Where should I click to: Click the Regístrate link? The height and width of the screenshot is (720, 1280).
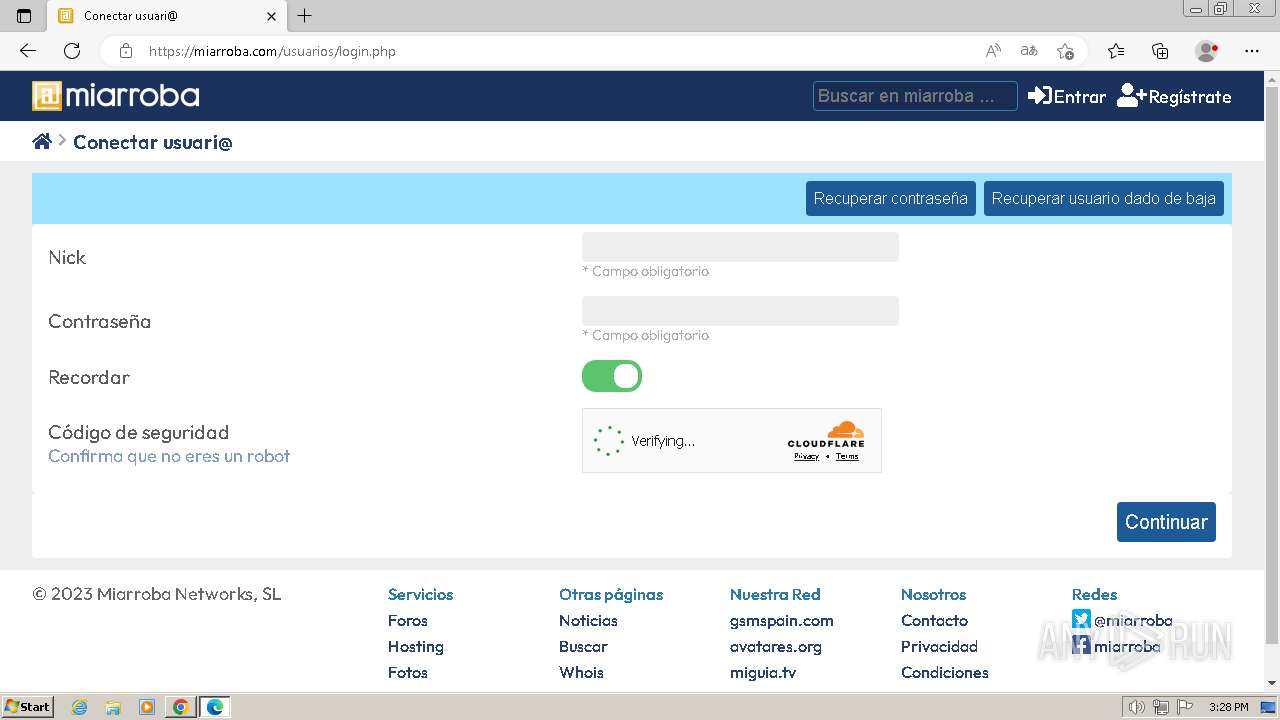click(x=1174, y=96)
